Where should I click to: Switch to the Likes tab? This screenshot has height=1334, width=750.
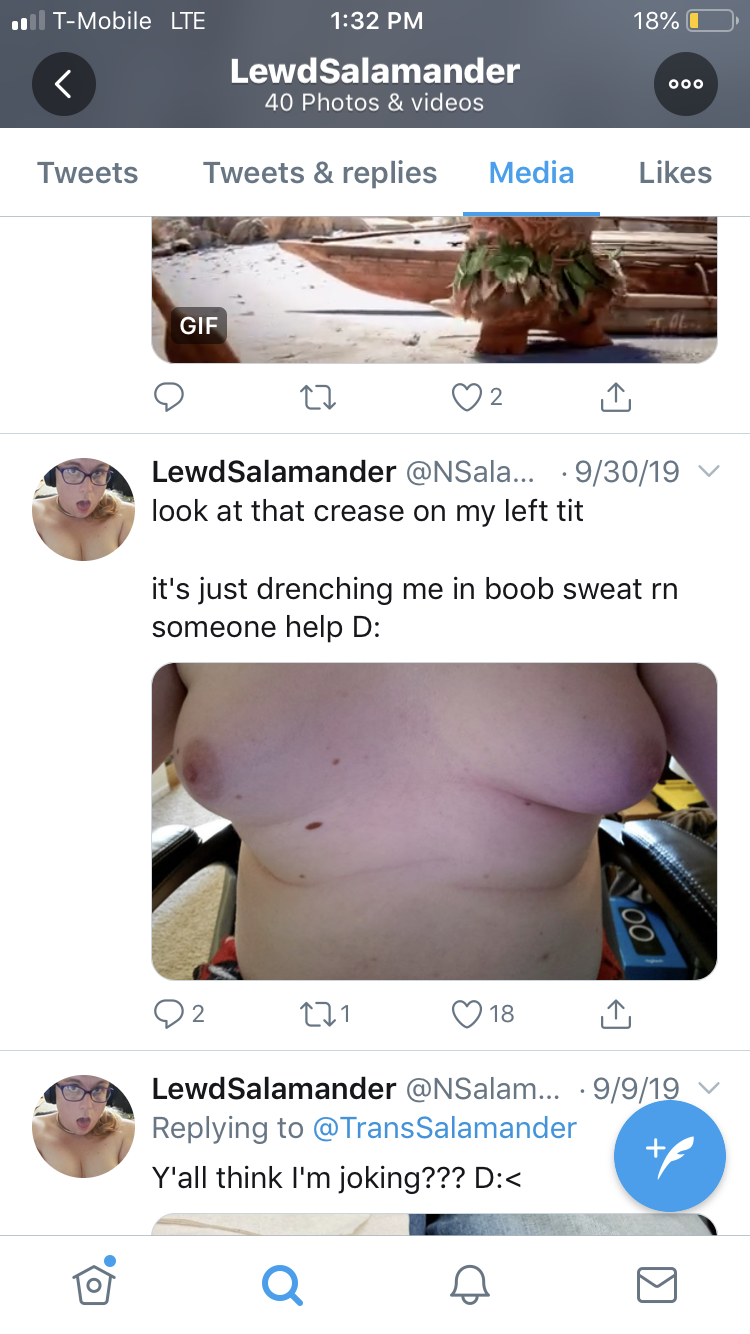click(x=675, y=173)
